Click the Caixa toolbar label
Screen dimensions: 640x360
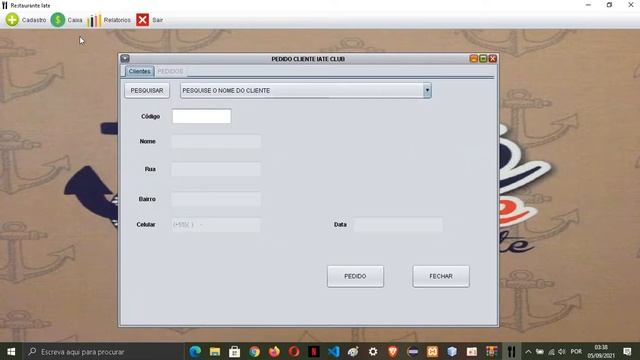point(75,20)
